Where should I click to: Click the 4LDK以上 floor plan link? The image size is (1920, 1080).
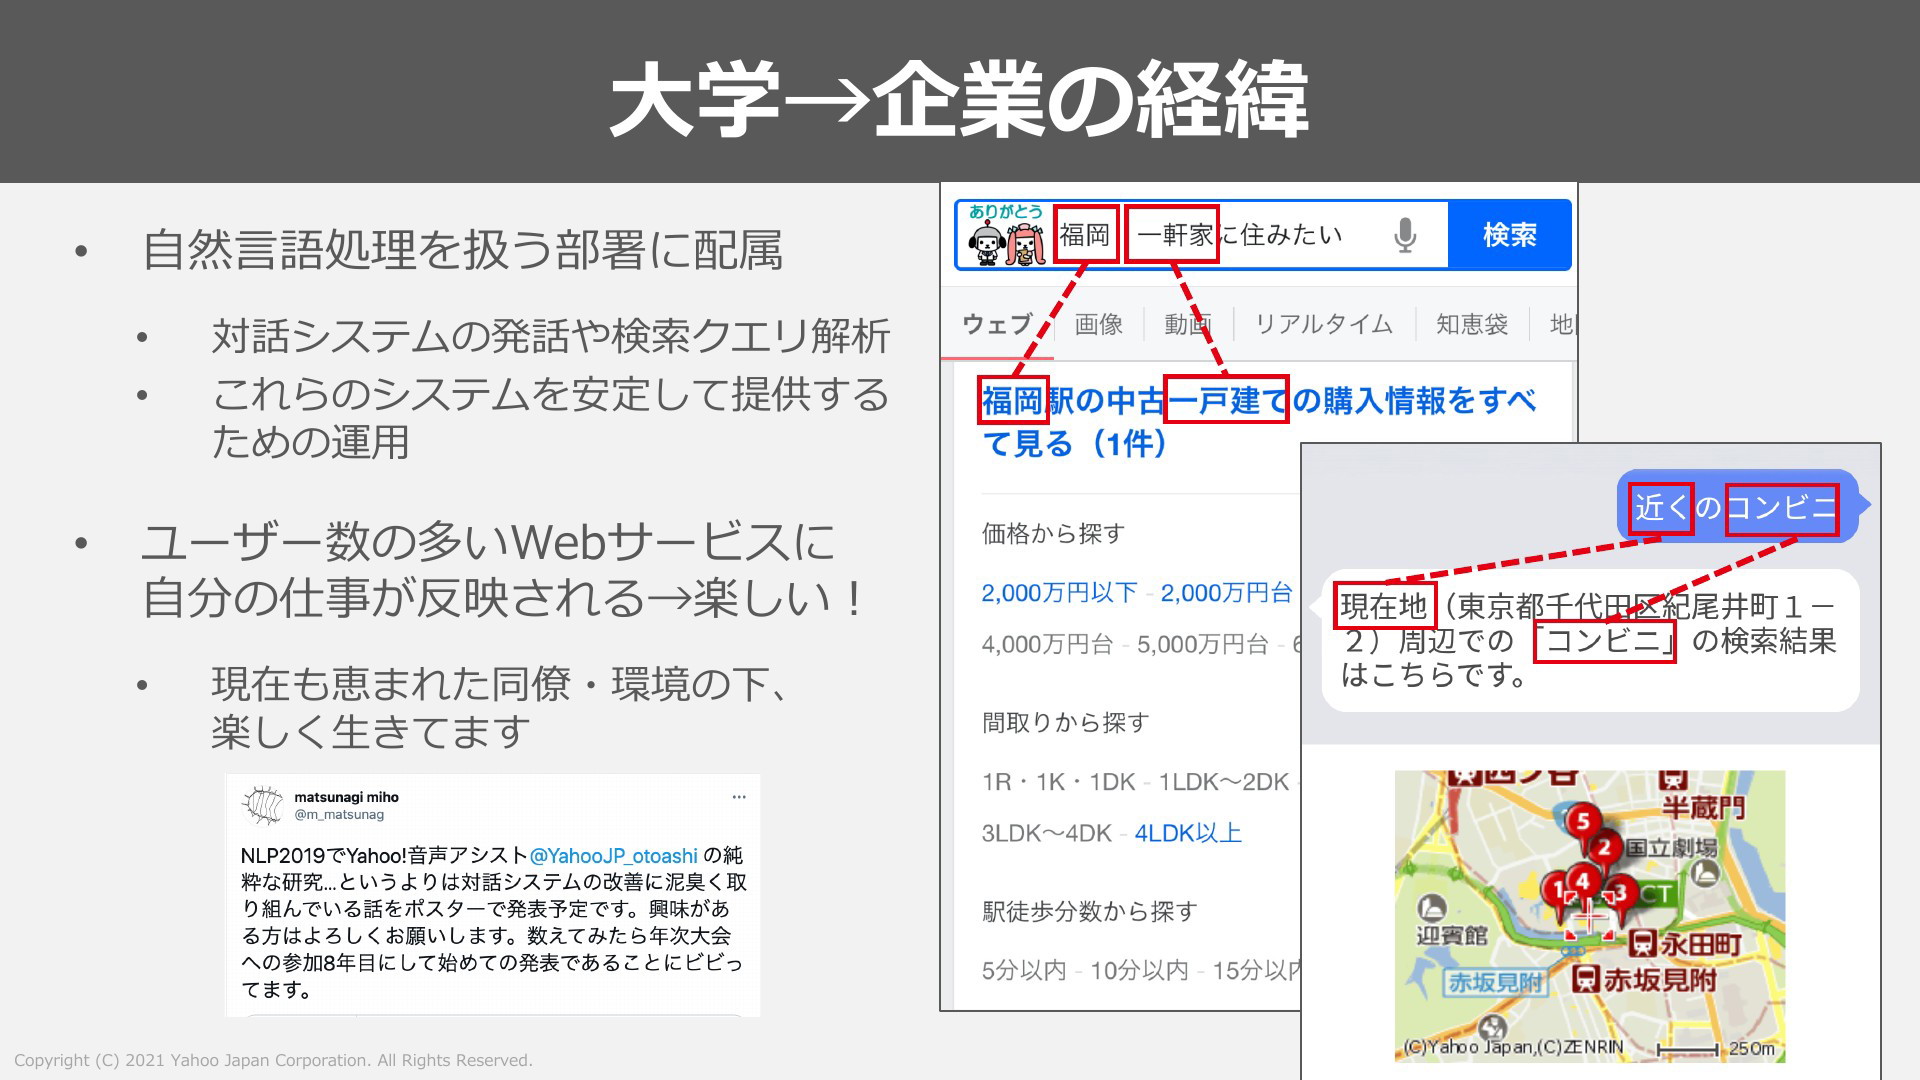pyautogui.click(x=1188, y=833)
